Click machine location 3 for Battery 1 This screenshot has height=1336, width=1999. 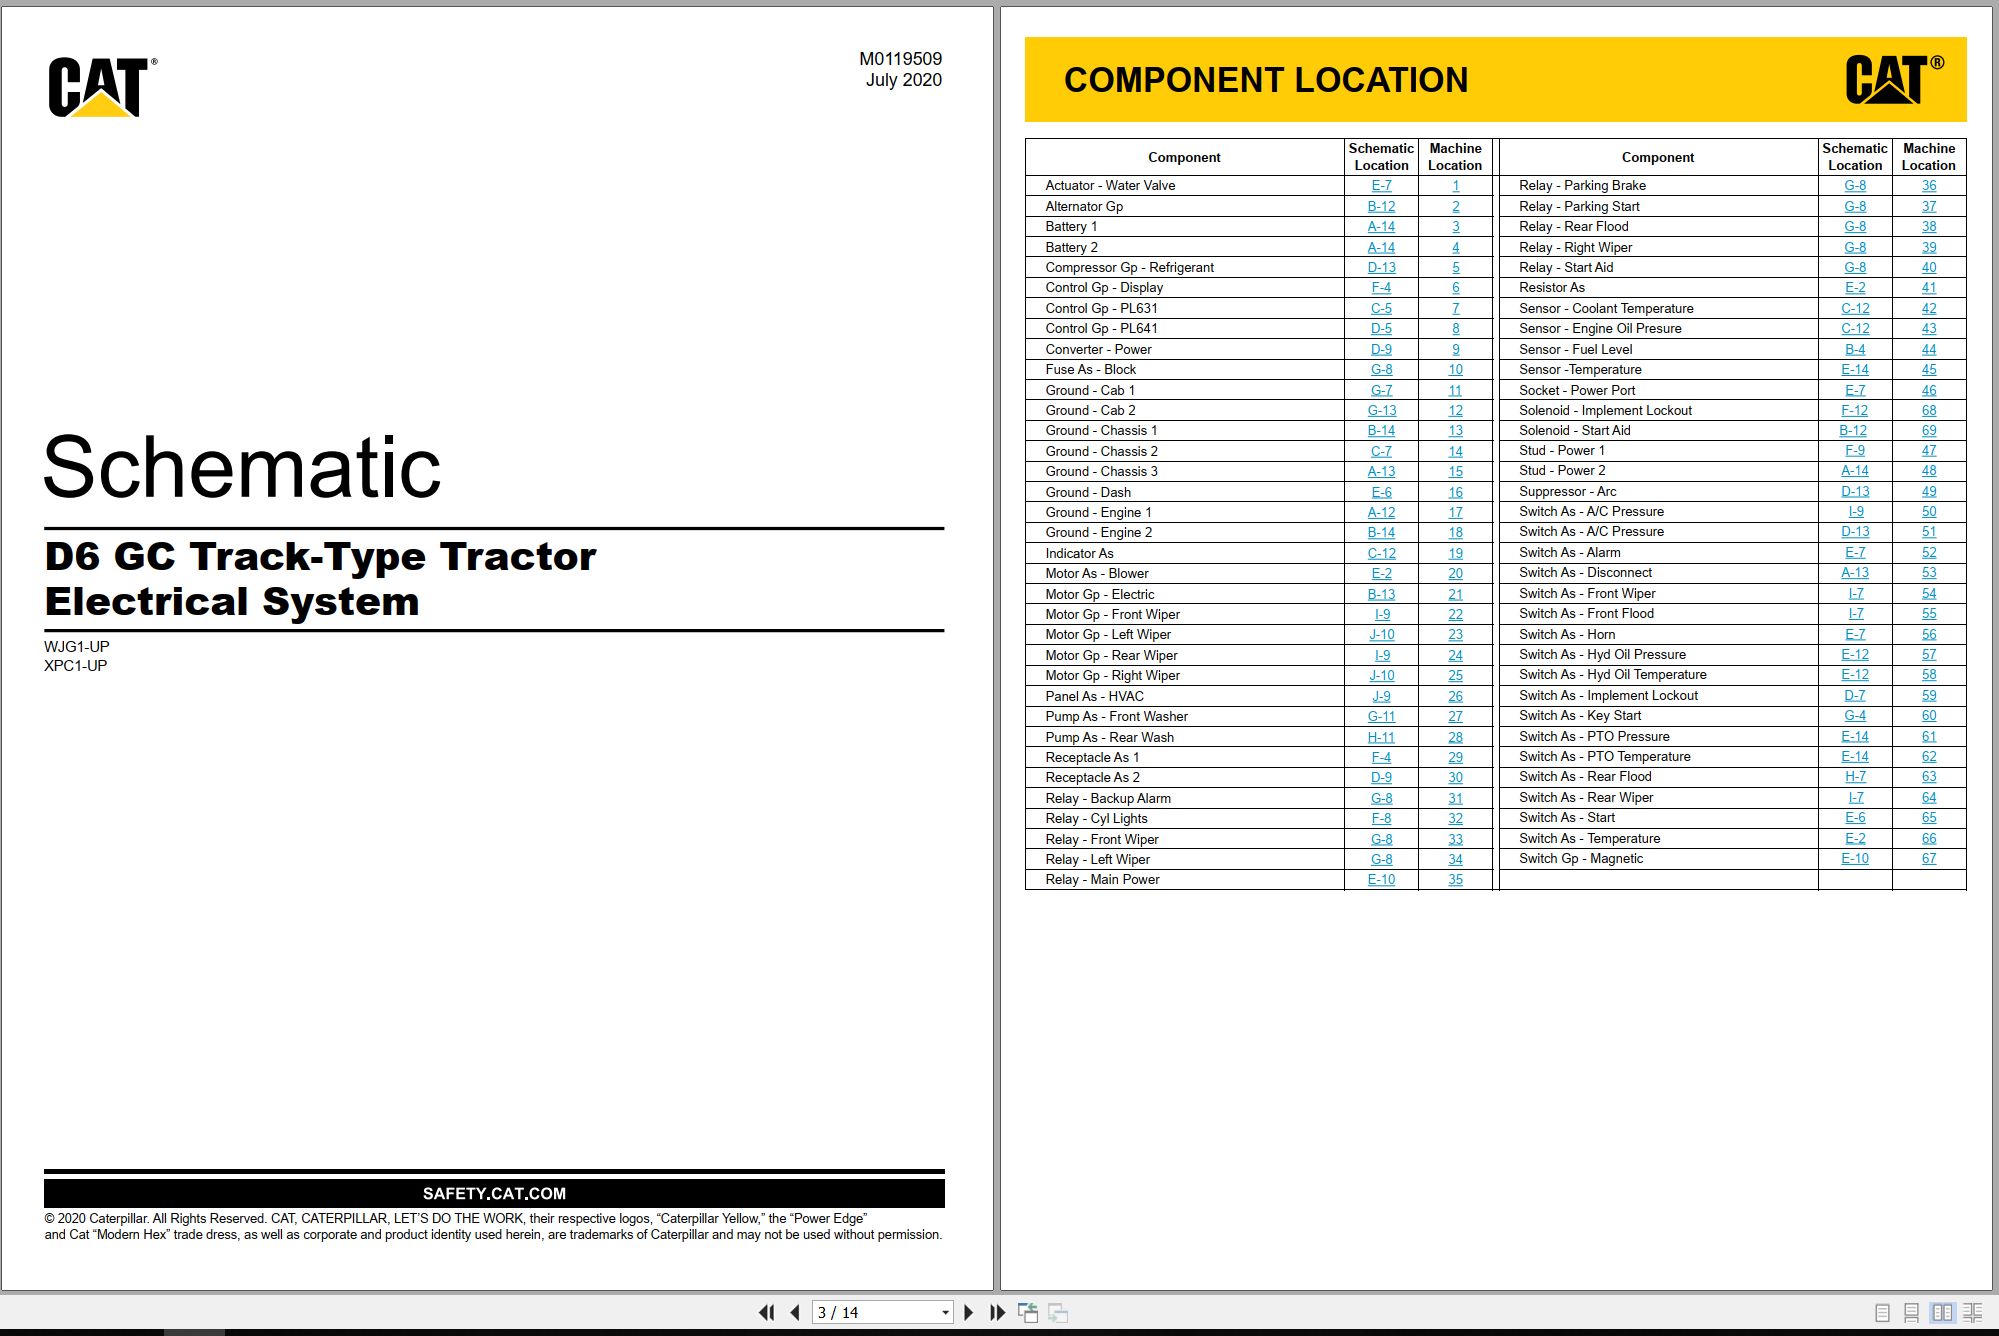[1455, 227]
